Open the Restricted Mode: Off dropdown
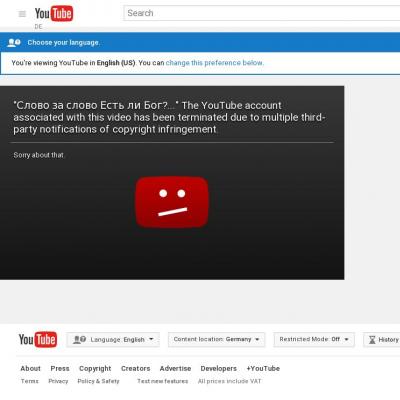The height and width of the screenshot is (400, 400). tap(314, 339)
